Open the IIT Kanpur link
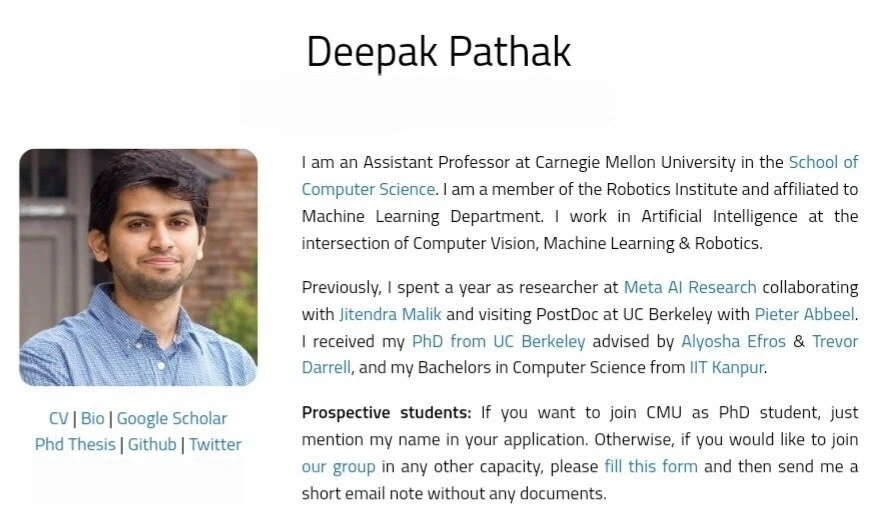 [726, 368]
